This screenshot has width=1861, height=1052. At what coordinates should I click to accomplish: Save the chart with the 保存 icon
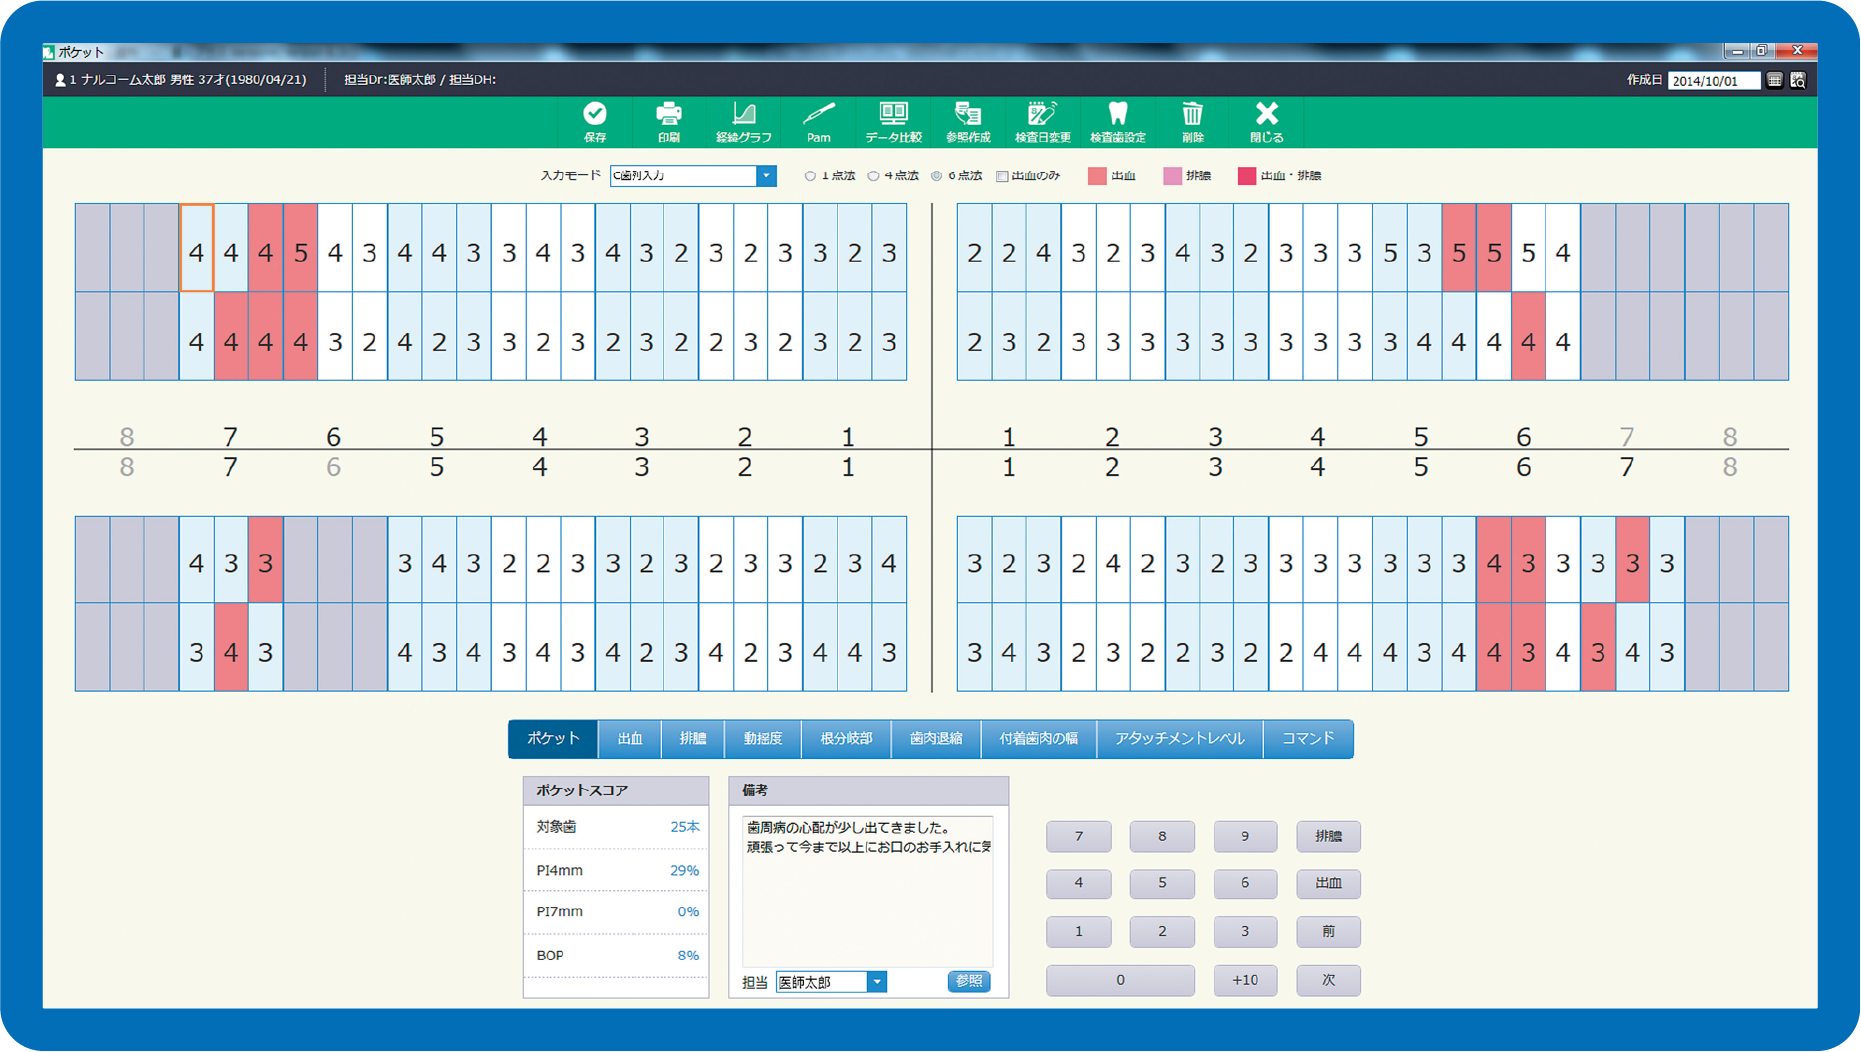coord(595,122)
